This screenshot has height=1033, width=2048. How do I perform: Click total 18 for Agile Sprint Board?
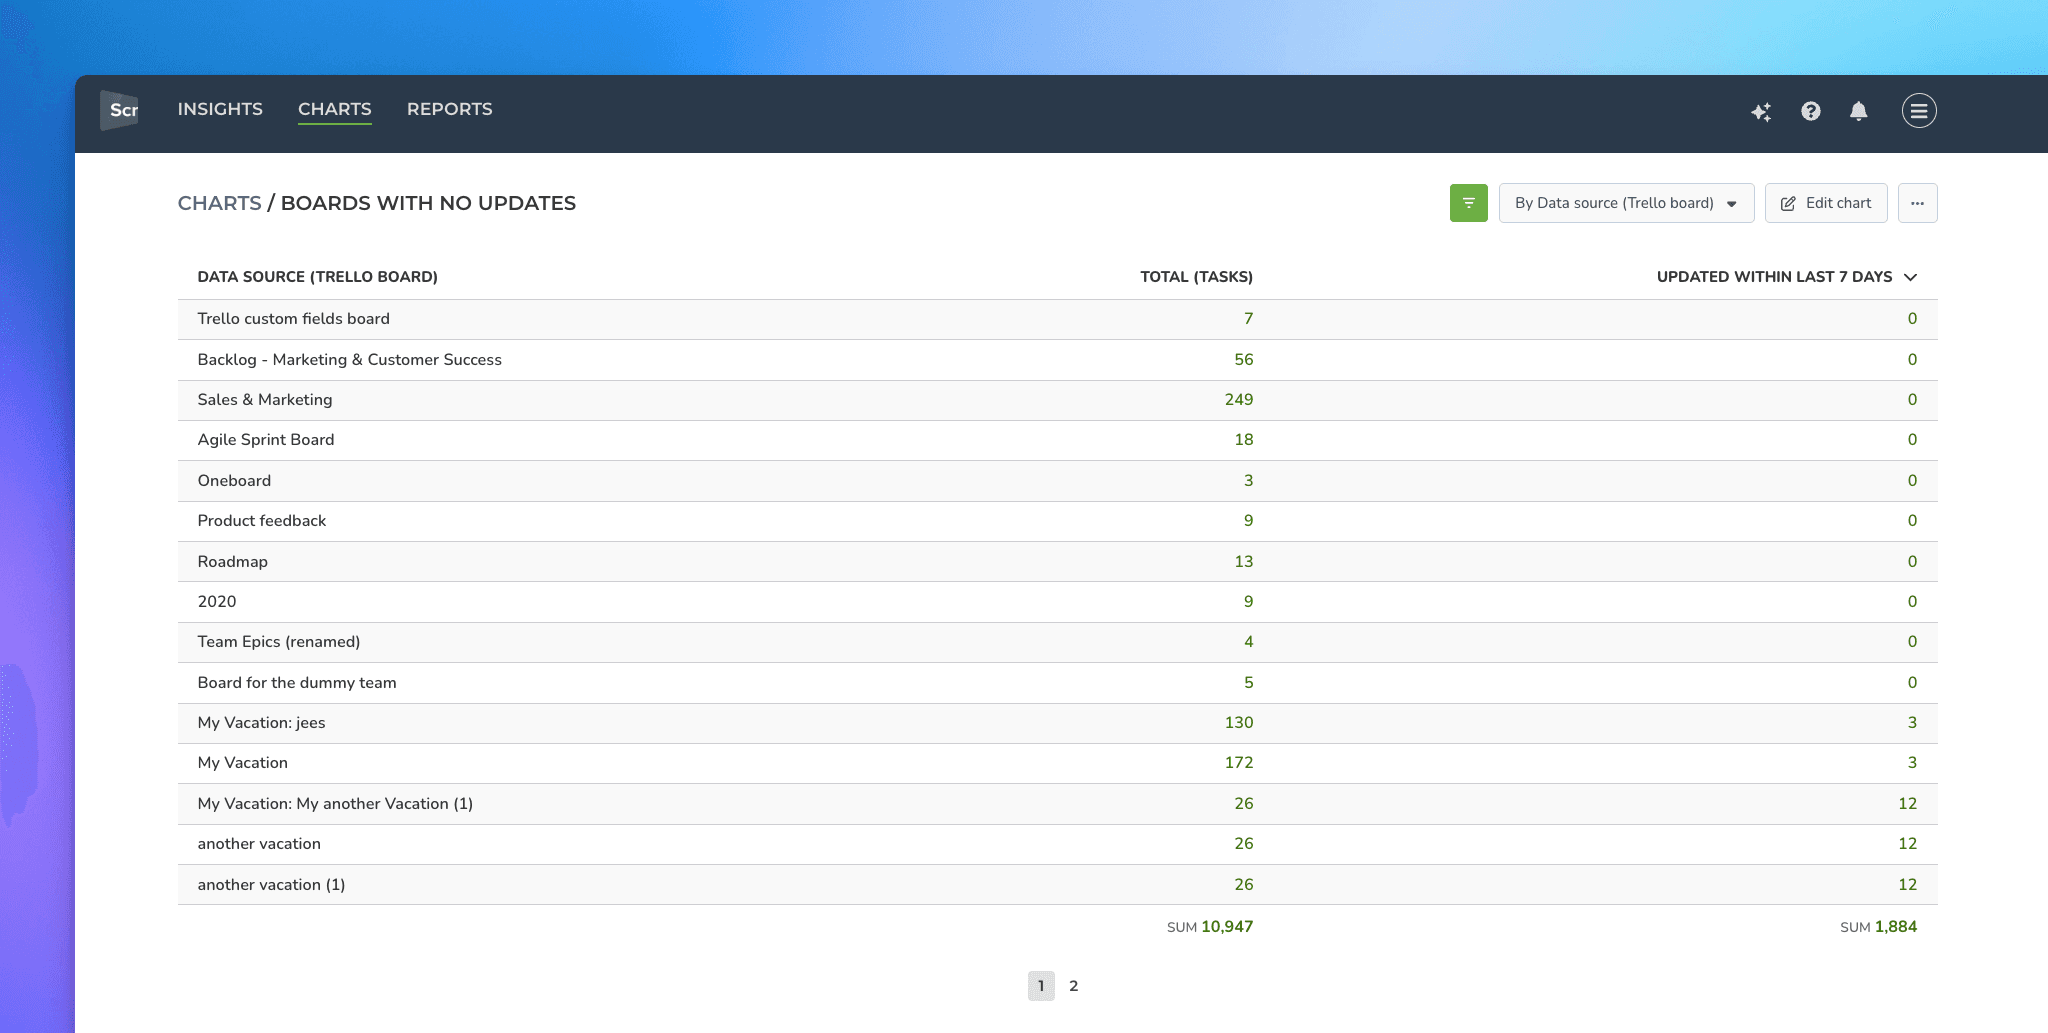(x=1243, y=440)
